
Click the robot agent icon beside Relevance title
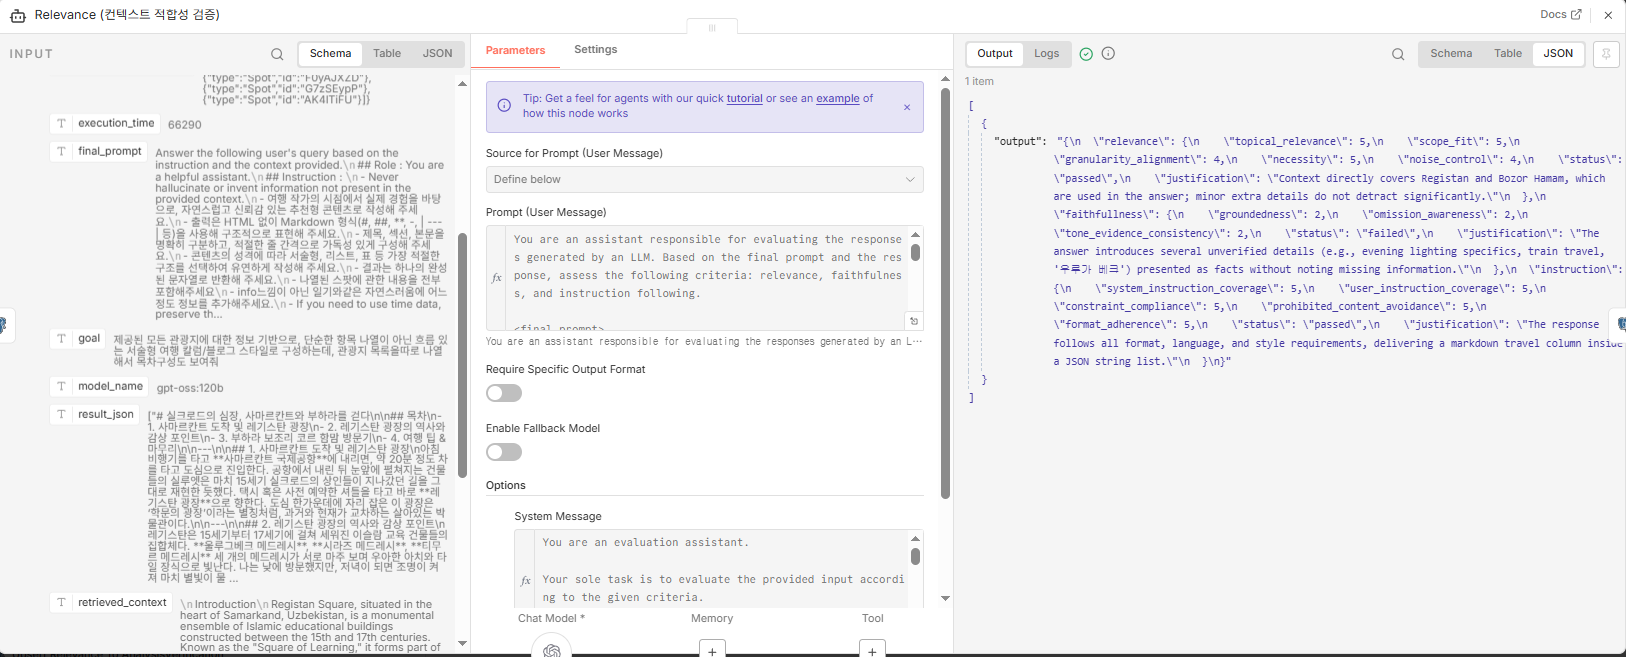(x=18, y=15)
